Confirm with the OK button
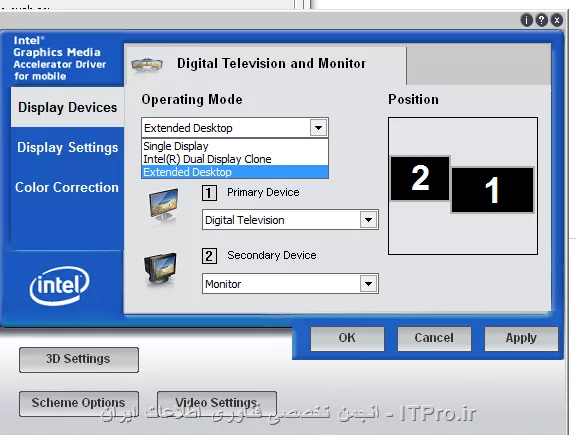576x435 pixels. coord(347,338)
